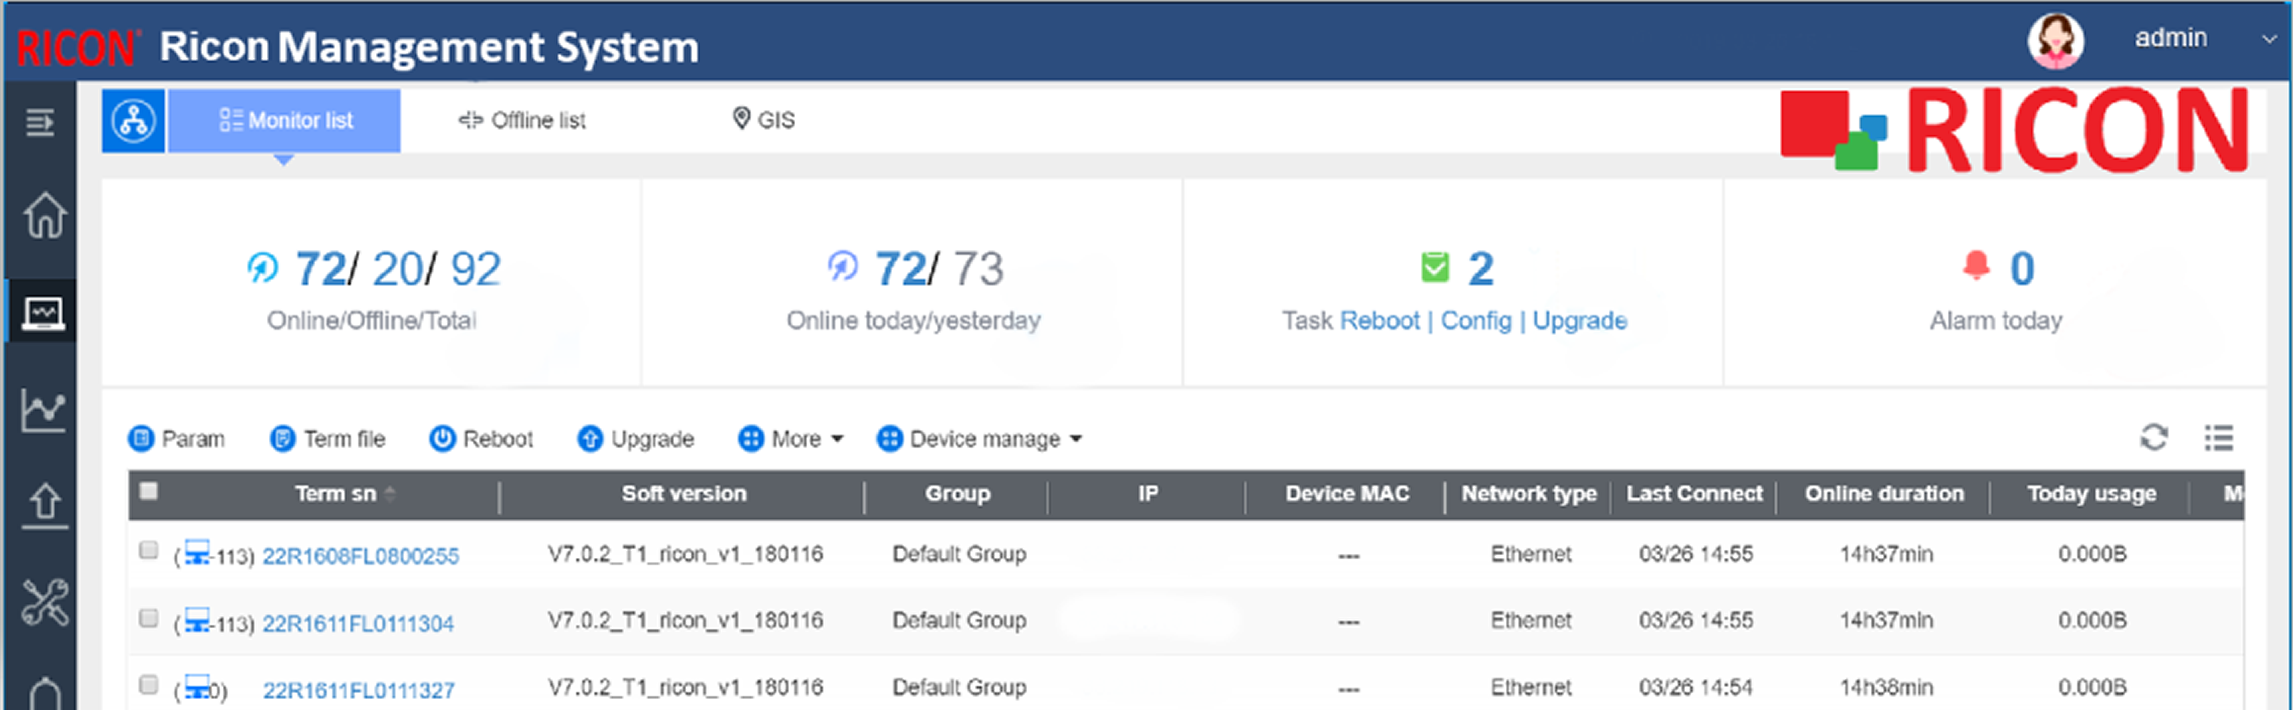Screen dimensions: 2293x710
Task: Check the box for 22R1611FL0111327
Action: (x=149, y=685)
